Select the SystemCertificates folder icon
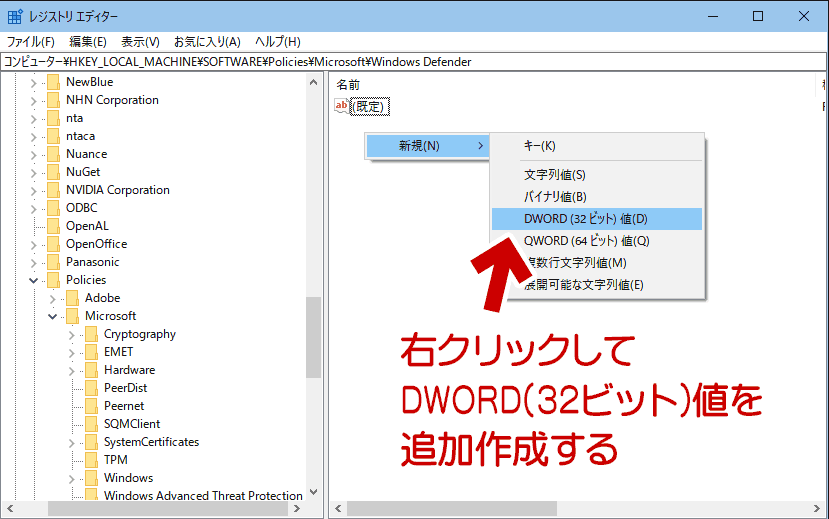 pos(91,442)
